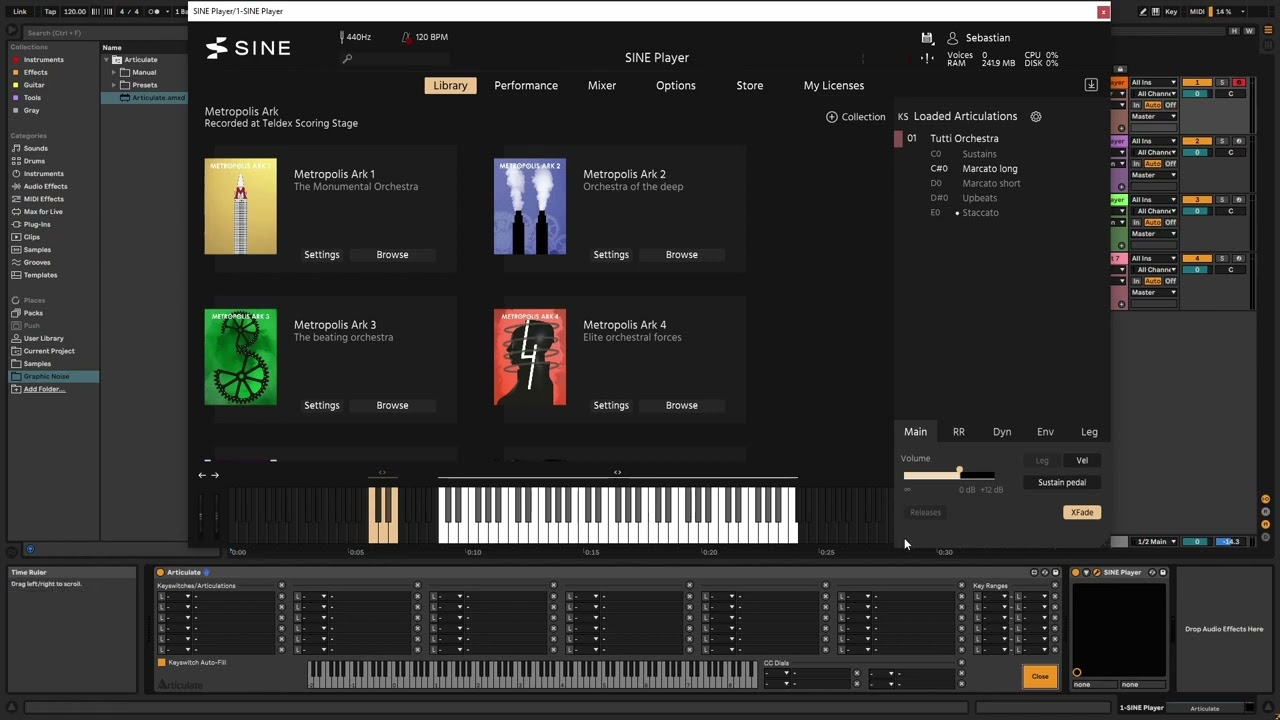Select Audio Effects category in Ableton browser
The image size is (1280, 720).
click(x=45, y=186)
